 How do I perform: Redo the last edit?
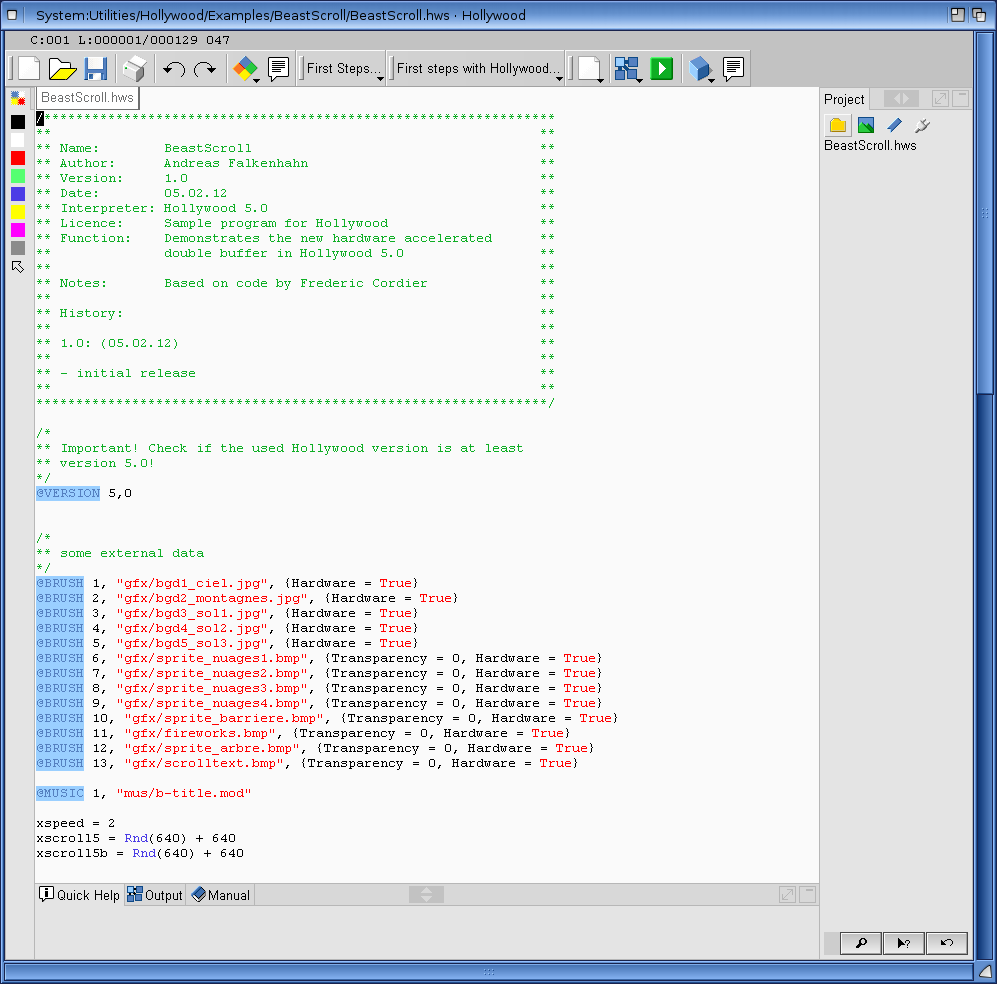point(205,69)
